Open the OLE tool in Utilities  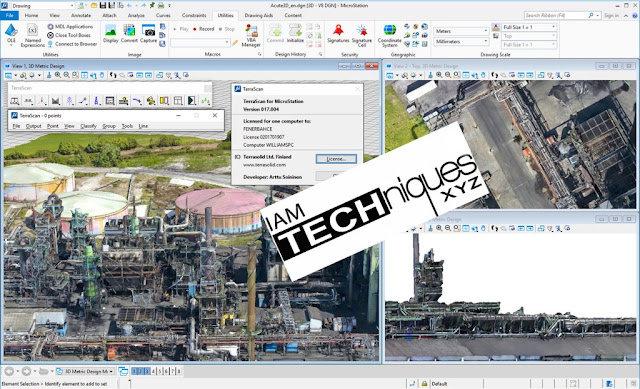coord(11,34)
